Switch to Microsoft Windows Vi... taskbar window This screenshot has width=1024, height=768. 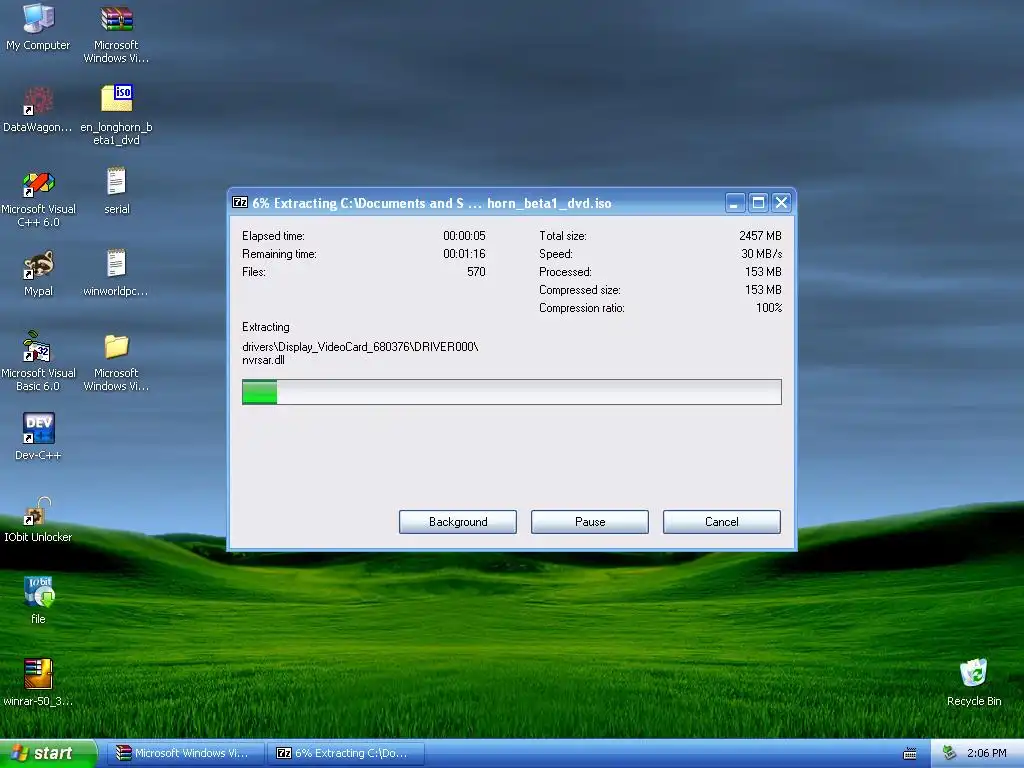(186, 753)
